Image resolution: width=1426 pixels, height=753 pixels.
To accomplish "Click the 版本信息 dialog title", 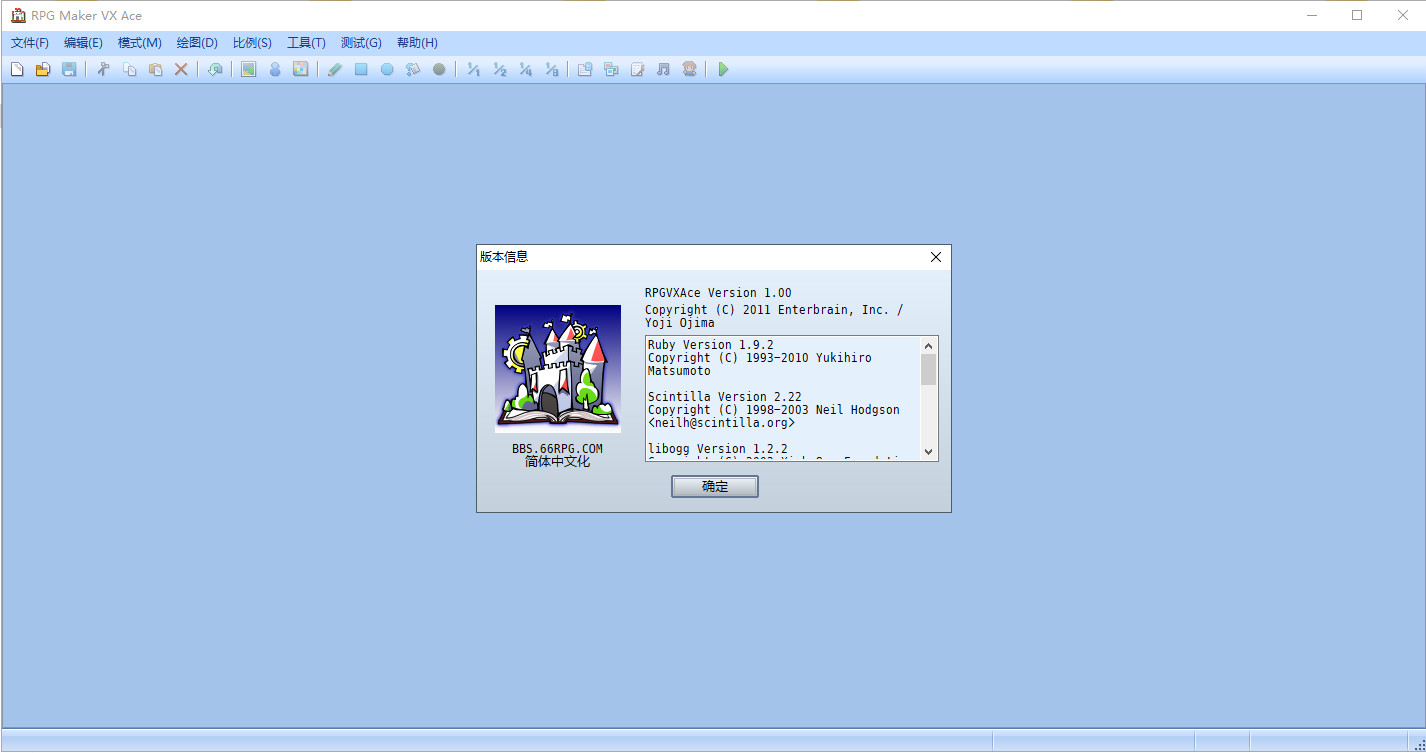I will point(504,257).
